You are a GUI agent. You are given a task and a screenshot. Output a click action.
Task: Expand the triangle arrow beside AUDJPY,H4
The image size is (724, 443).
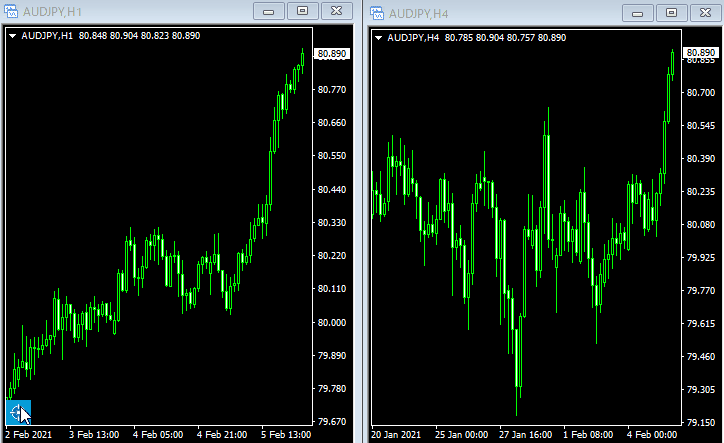[379, 37]
